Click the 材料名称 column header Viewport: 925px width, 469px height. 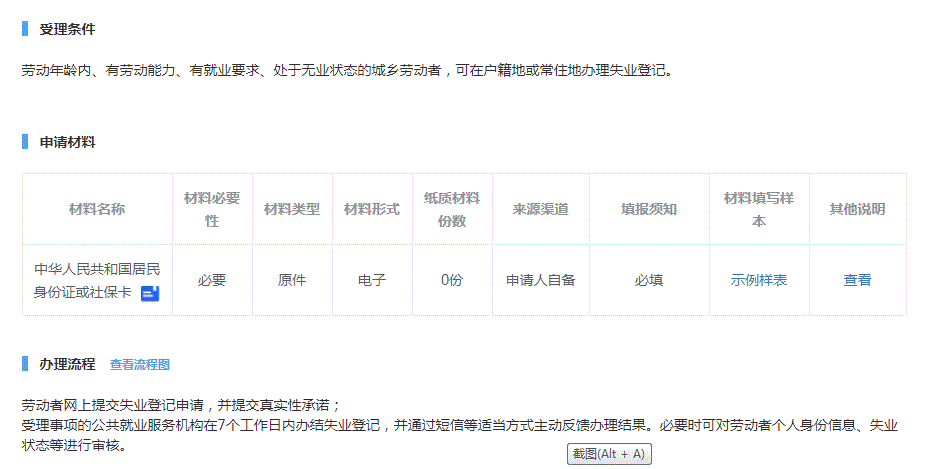pos(97,209)
